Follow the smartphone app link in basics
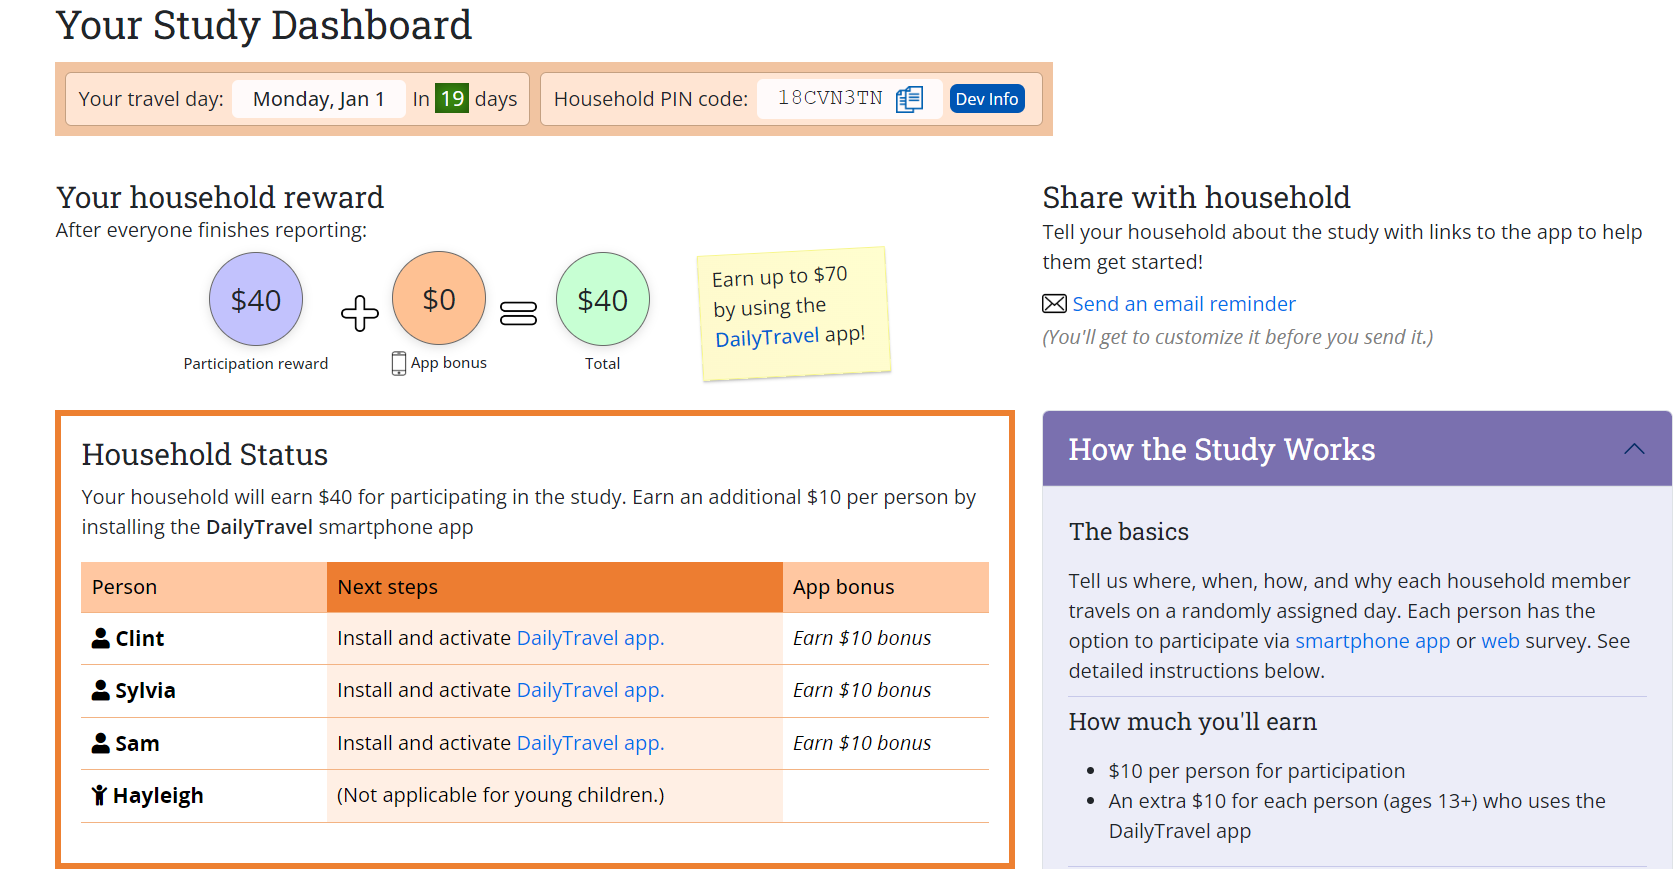1674x869 pixels. [x=1372, y=641]
